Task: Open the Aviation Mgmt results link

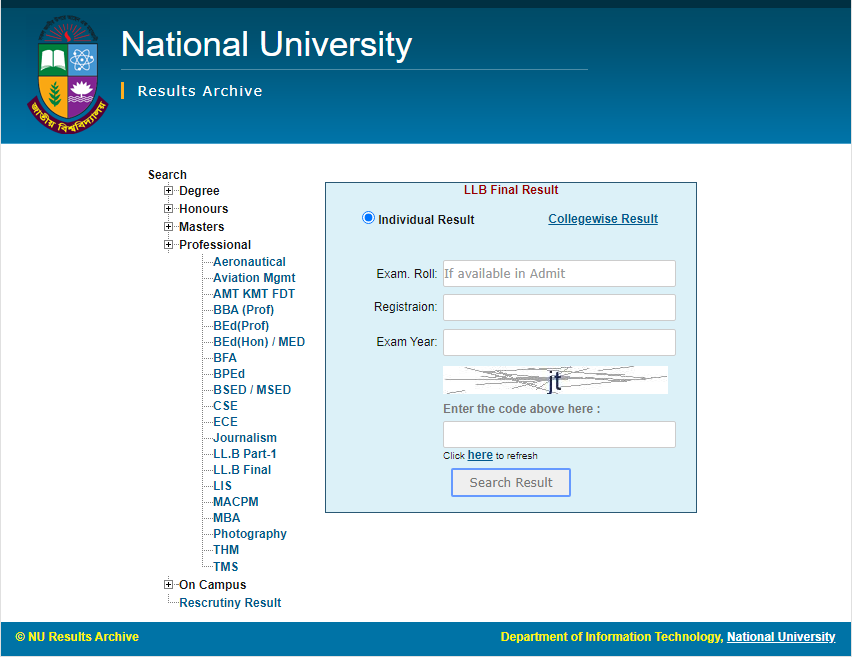Action: (254, 278)
